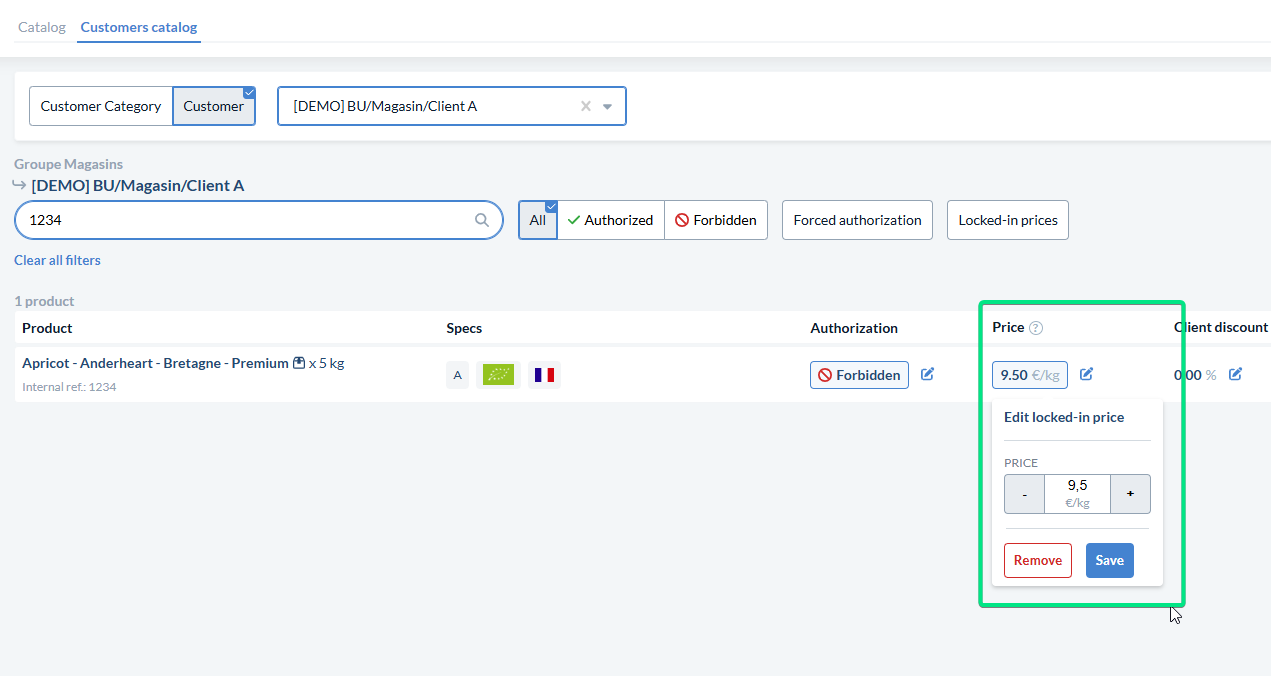Expand the customer selector dropdown arrow
The image size is (1271, 676).
point(607,107)
